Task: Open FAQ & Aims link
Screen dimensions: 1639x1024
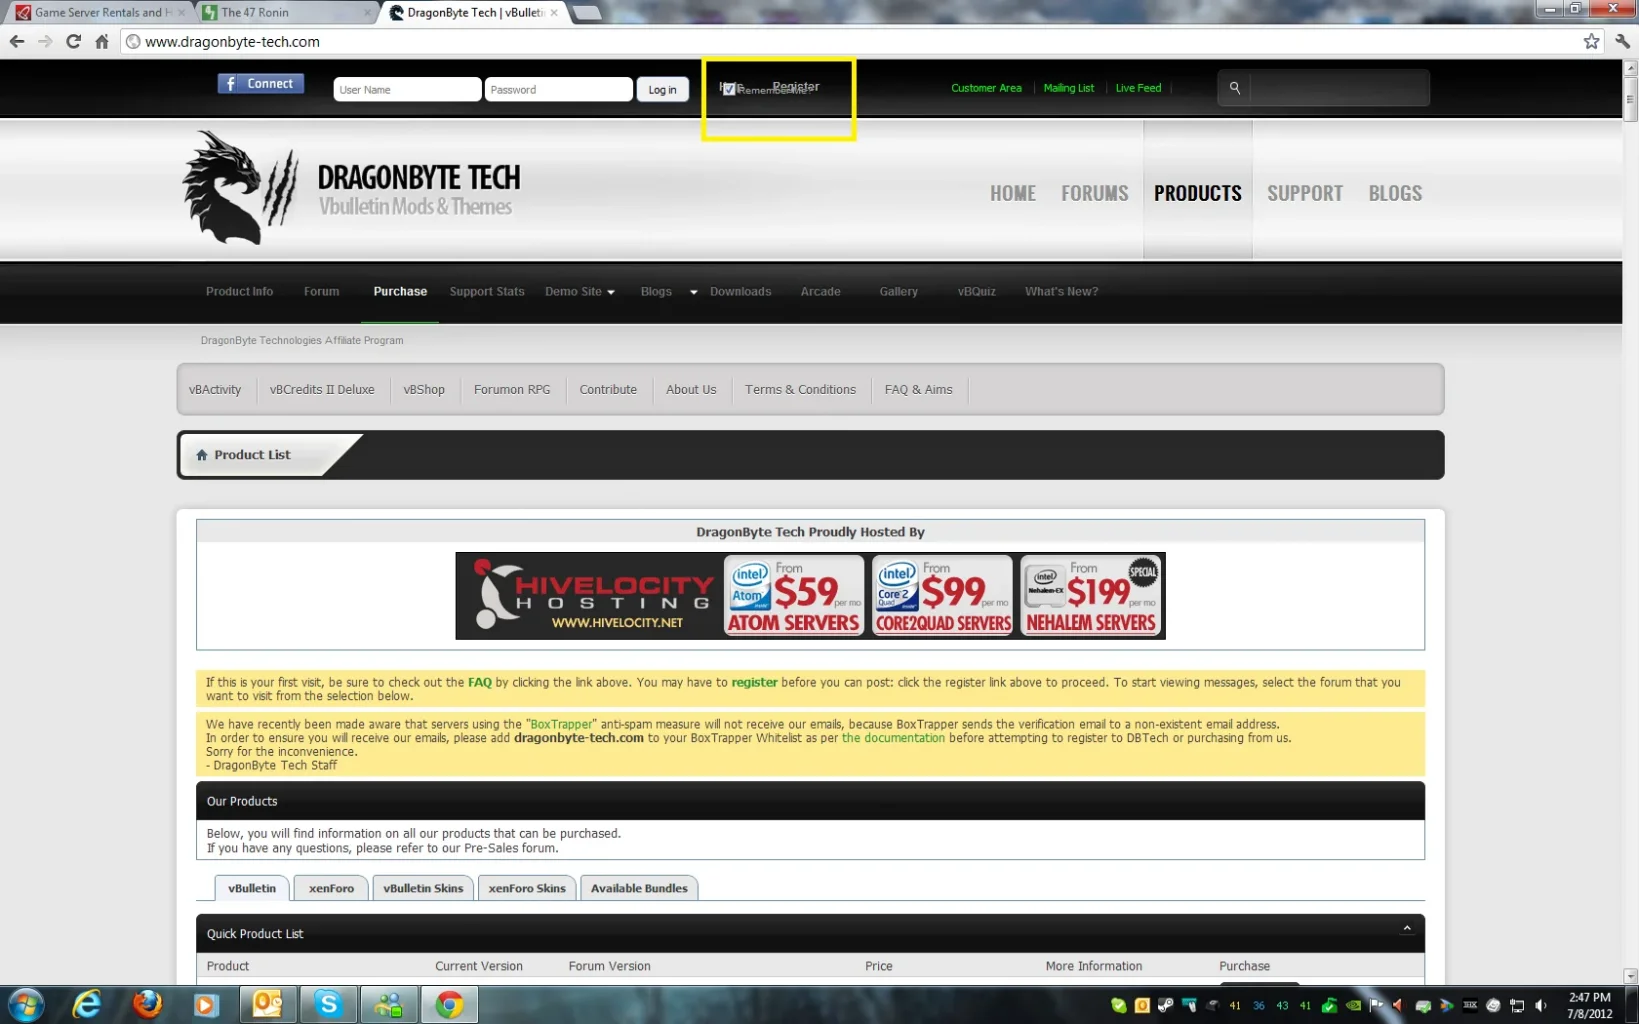Action: (x=918, y=389)
